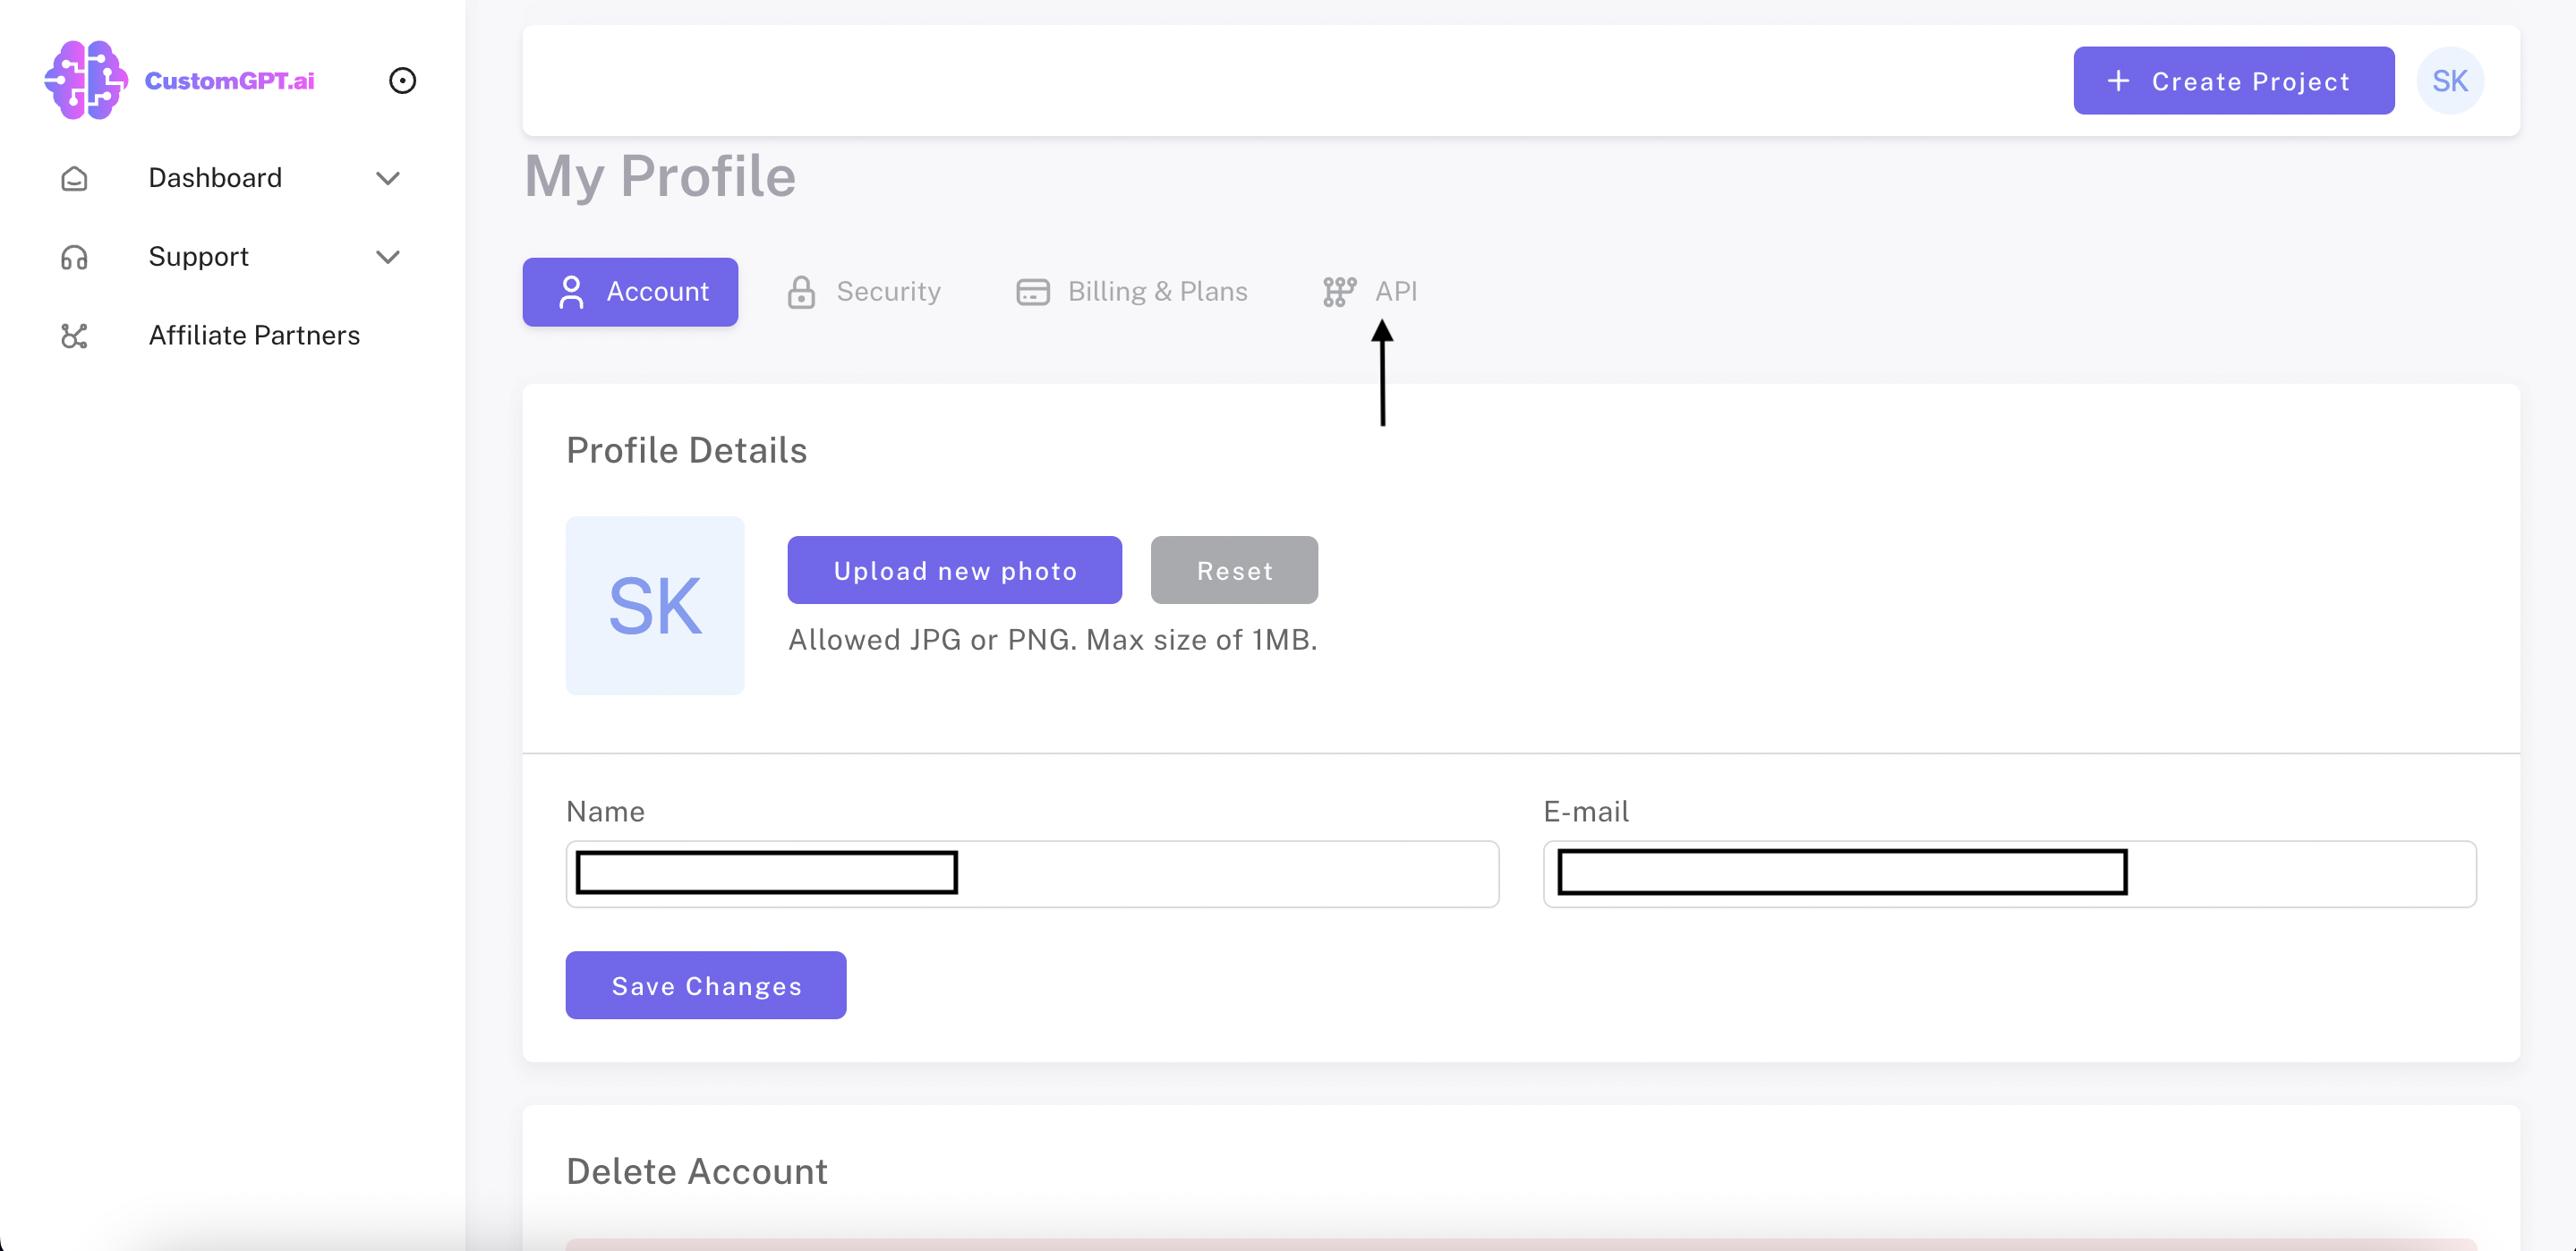
Task: Click the Dashboard home icon
Action: click(x=74, y=178)
